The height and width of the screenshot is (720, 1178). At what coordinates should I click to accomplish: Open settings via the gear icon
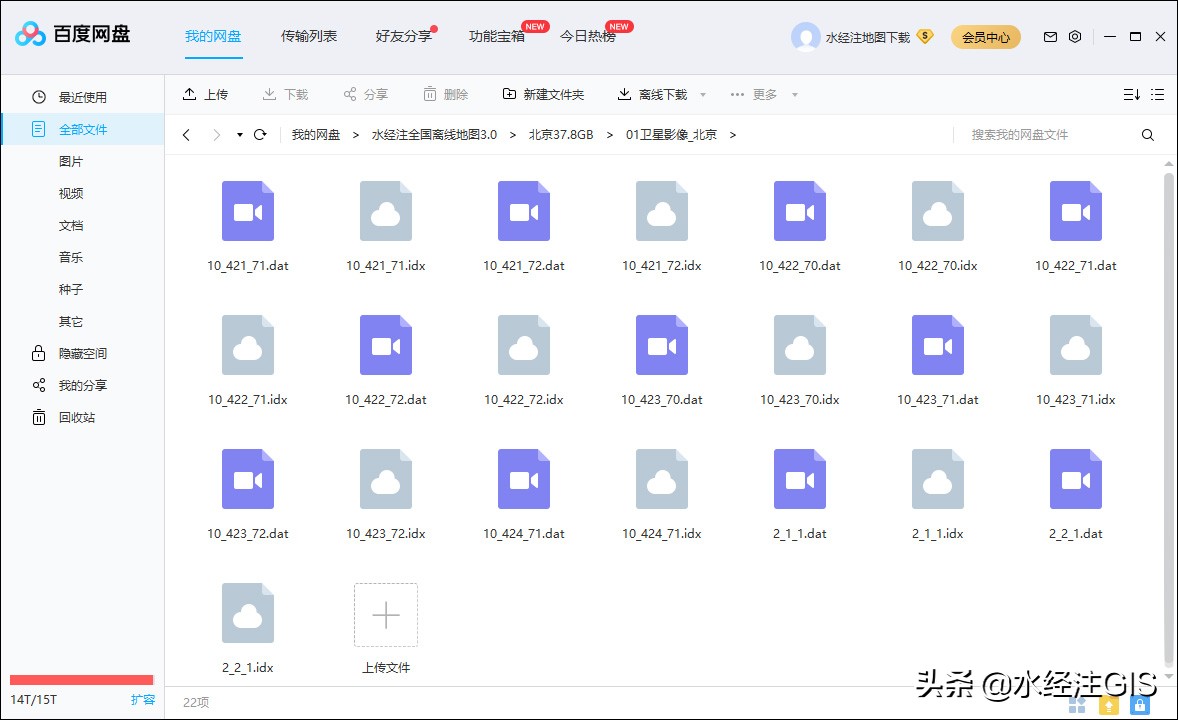coord(1074,36)
